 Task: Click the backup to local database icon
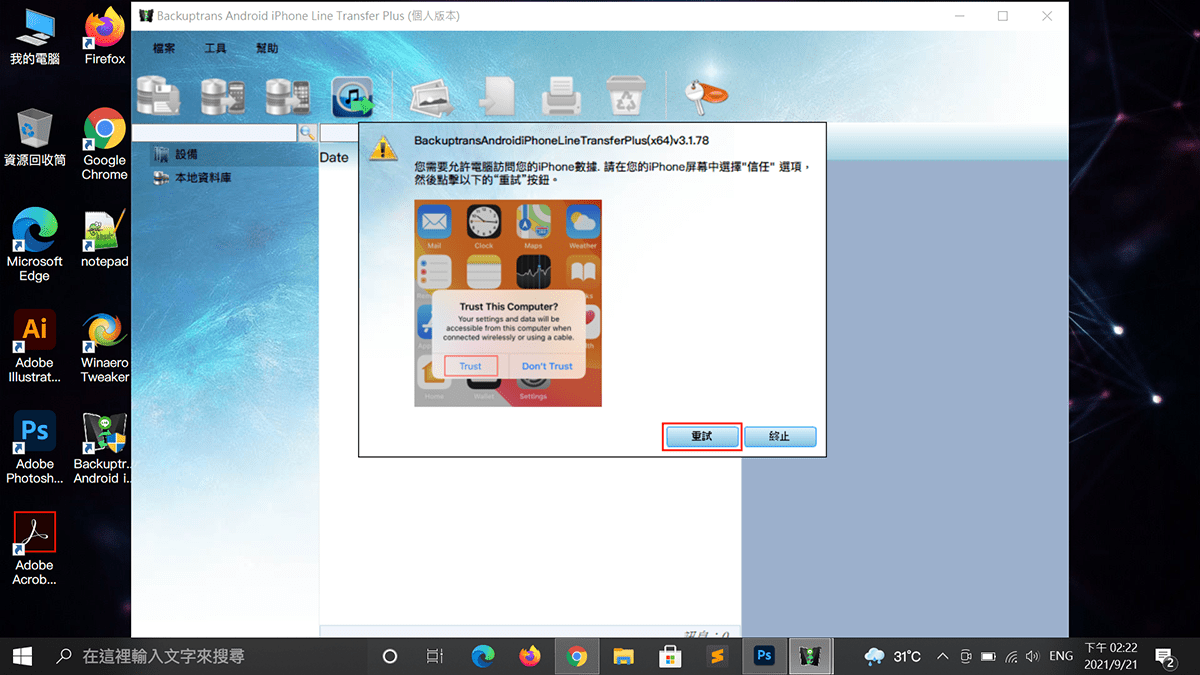click(x=158, y=95)
